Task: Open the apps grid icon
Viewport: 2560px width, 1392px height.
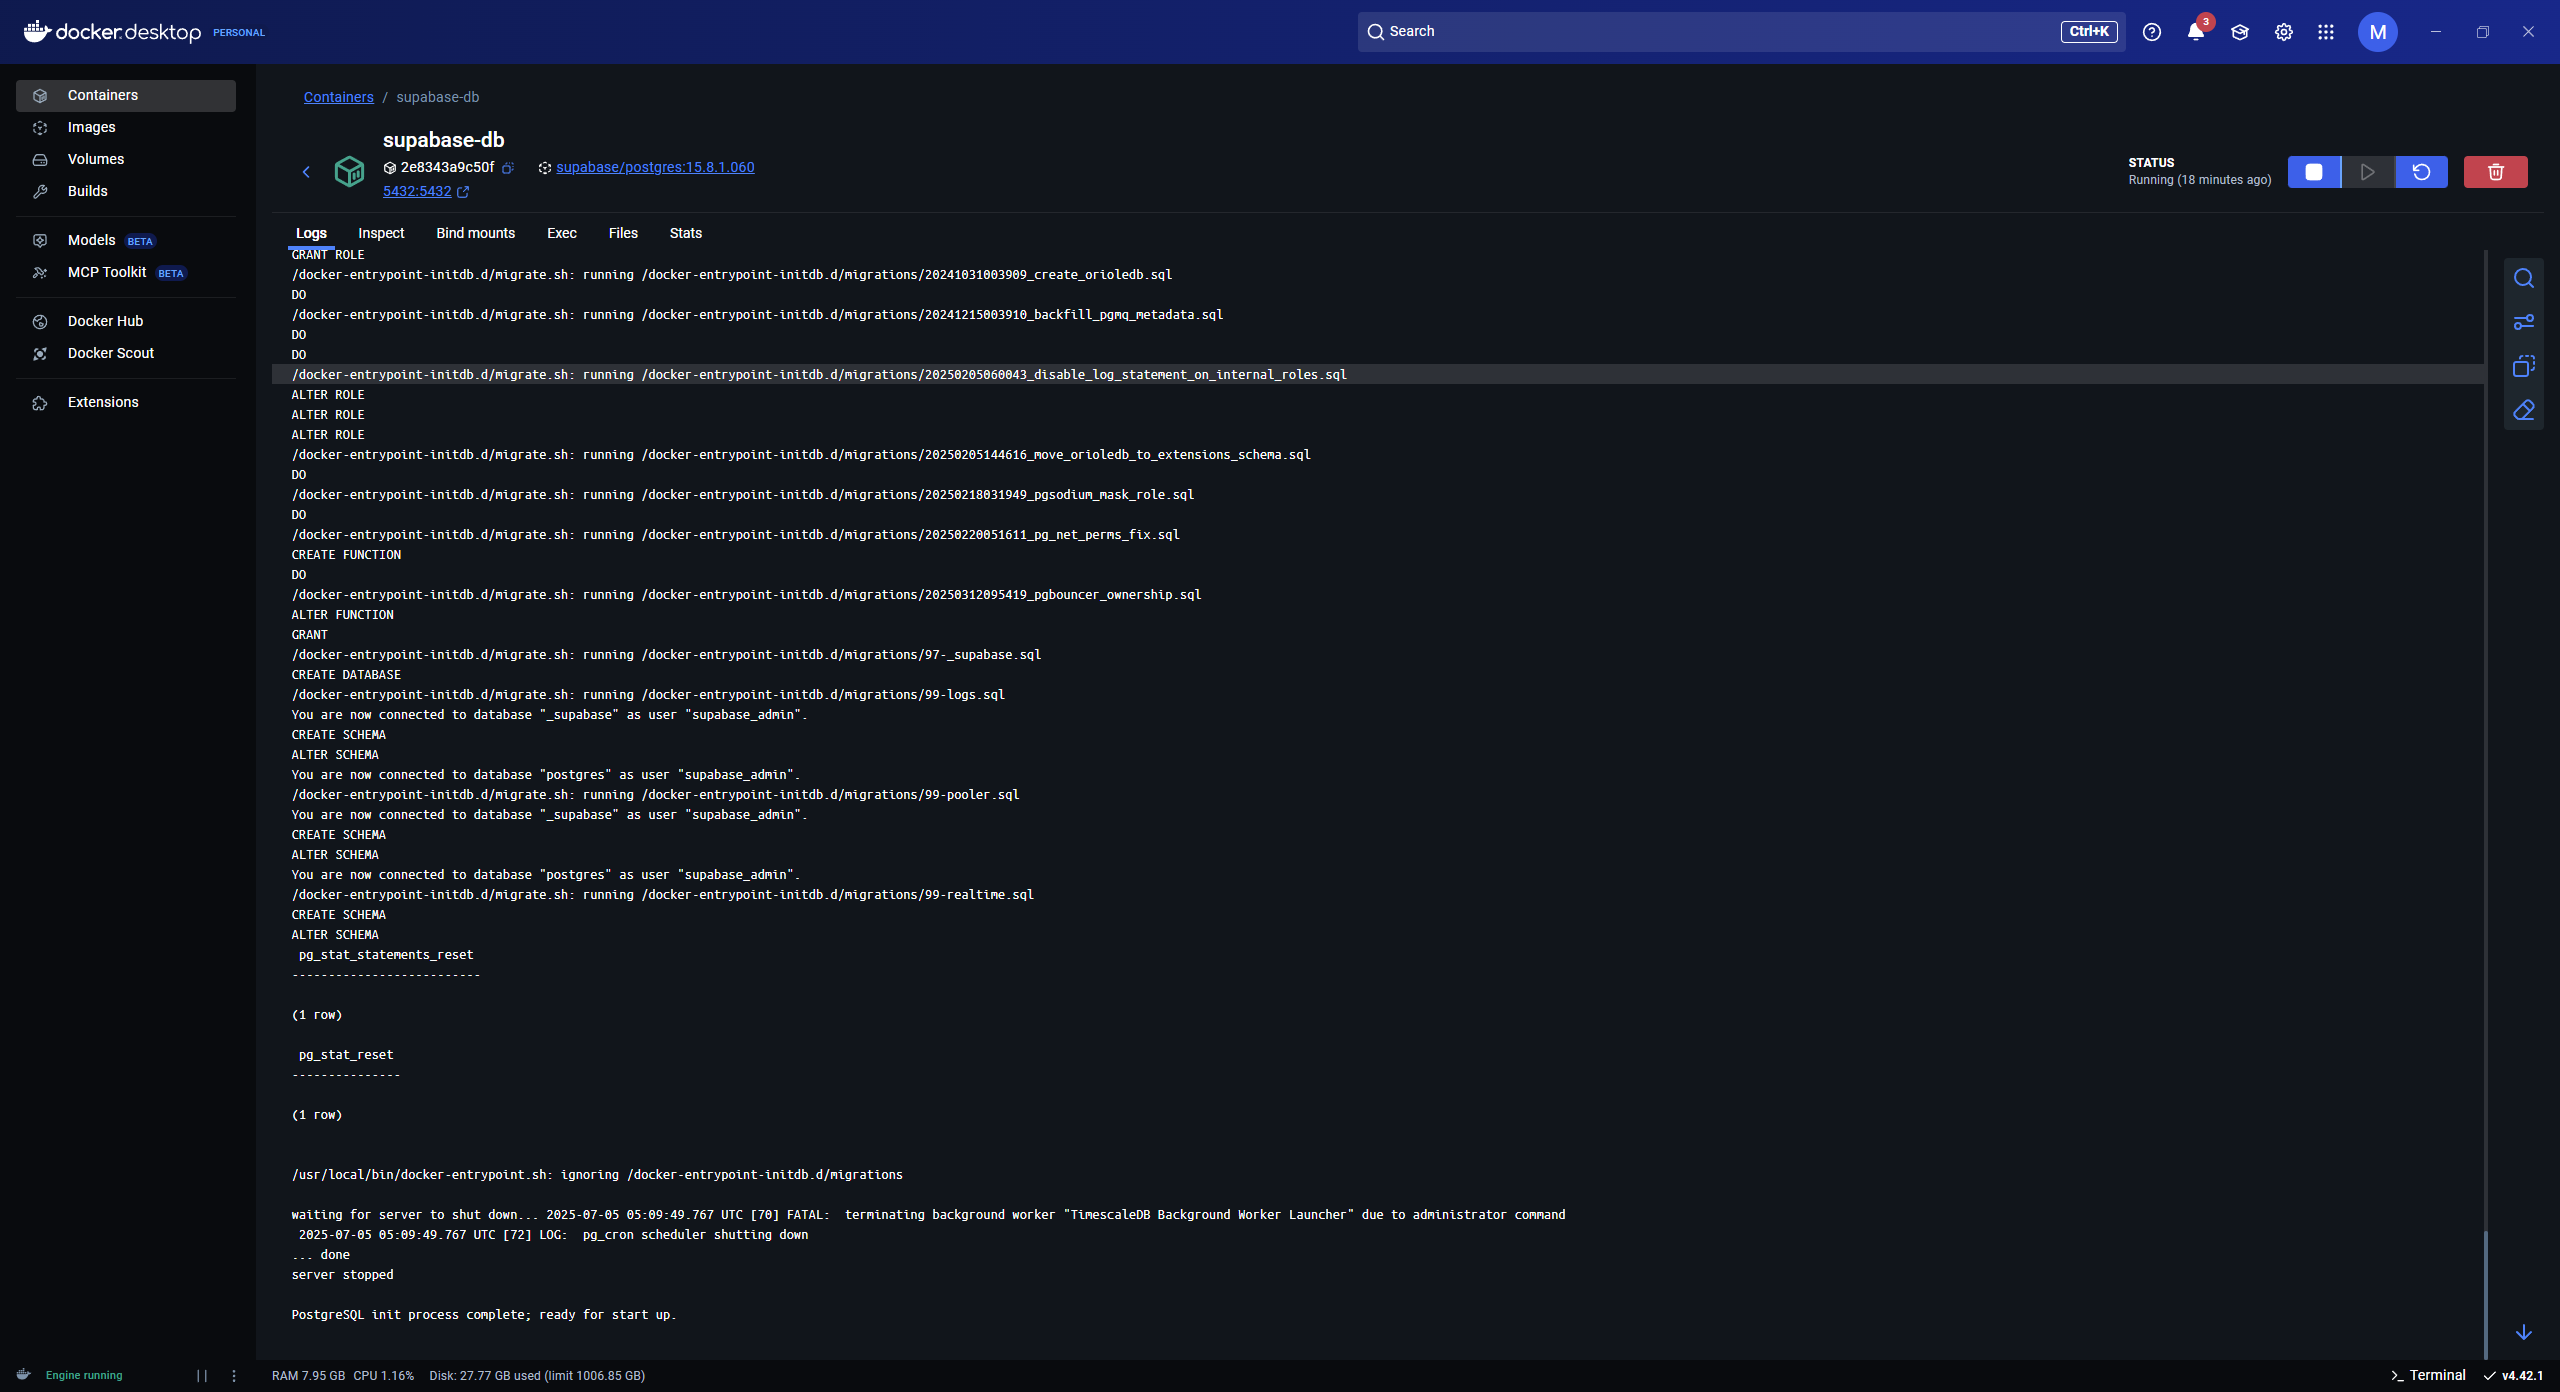Action: [2326, 32]
